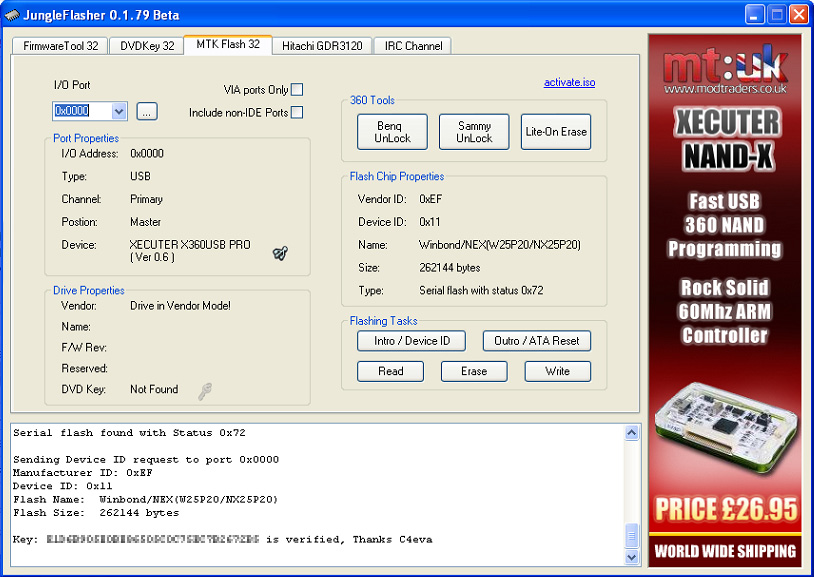Switch to the FirmwareTool 32 tab
The height and width of the screenshot is (577, 814).
click(60, 46)
